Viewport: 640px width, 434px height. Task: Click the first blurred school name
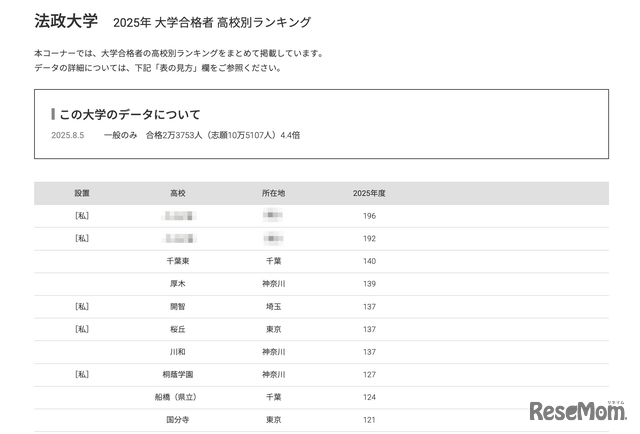click(x=177, y=216)
